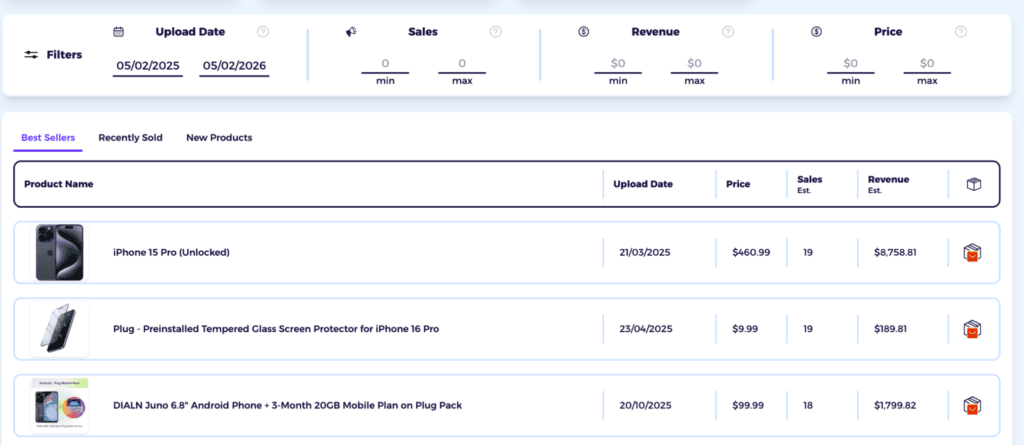Sort by the Upload Date column header

(643, 184)
